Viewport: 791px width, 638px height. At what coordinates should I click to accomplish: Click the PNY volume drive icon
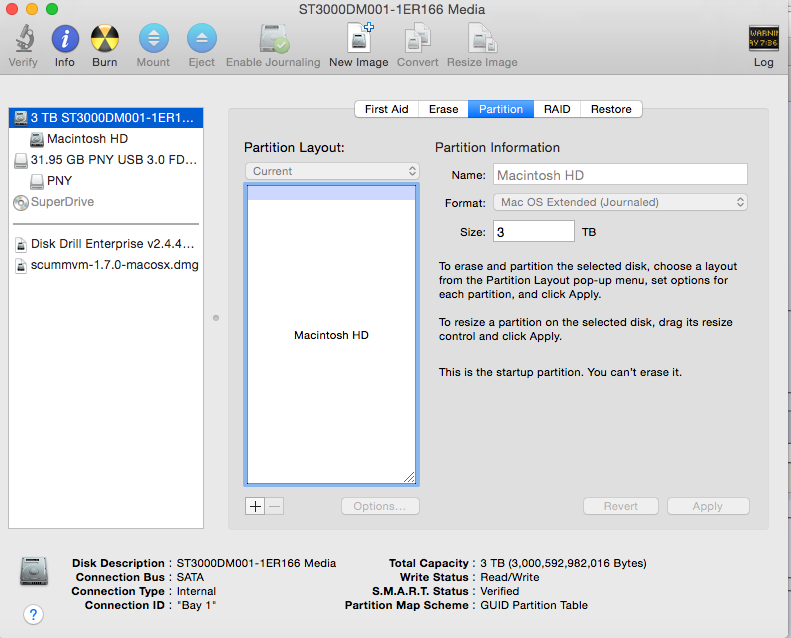click(36, 181)
